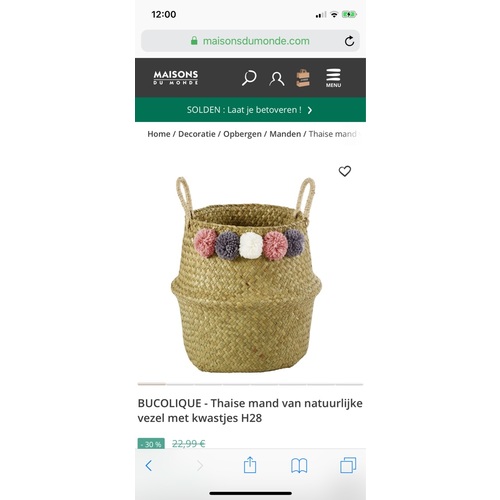Screen dimensions: 500x500
Task: Open the hamburger MENU
Action: (x=333, y=78)
